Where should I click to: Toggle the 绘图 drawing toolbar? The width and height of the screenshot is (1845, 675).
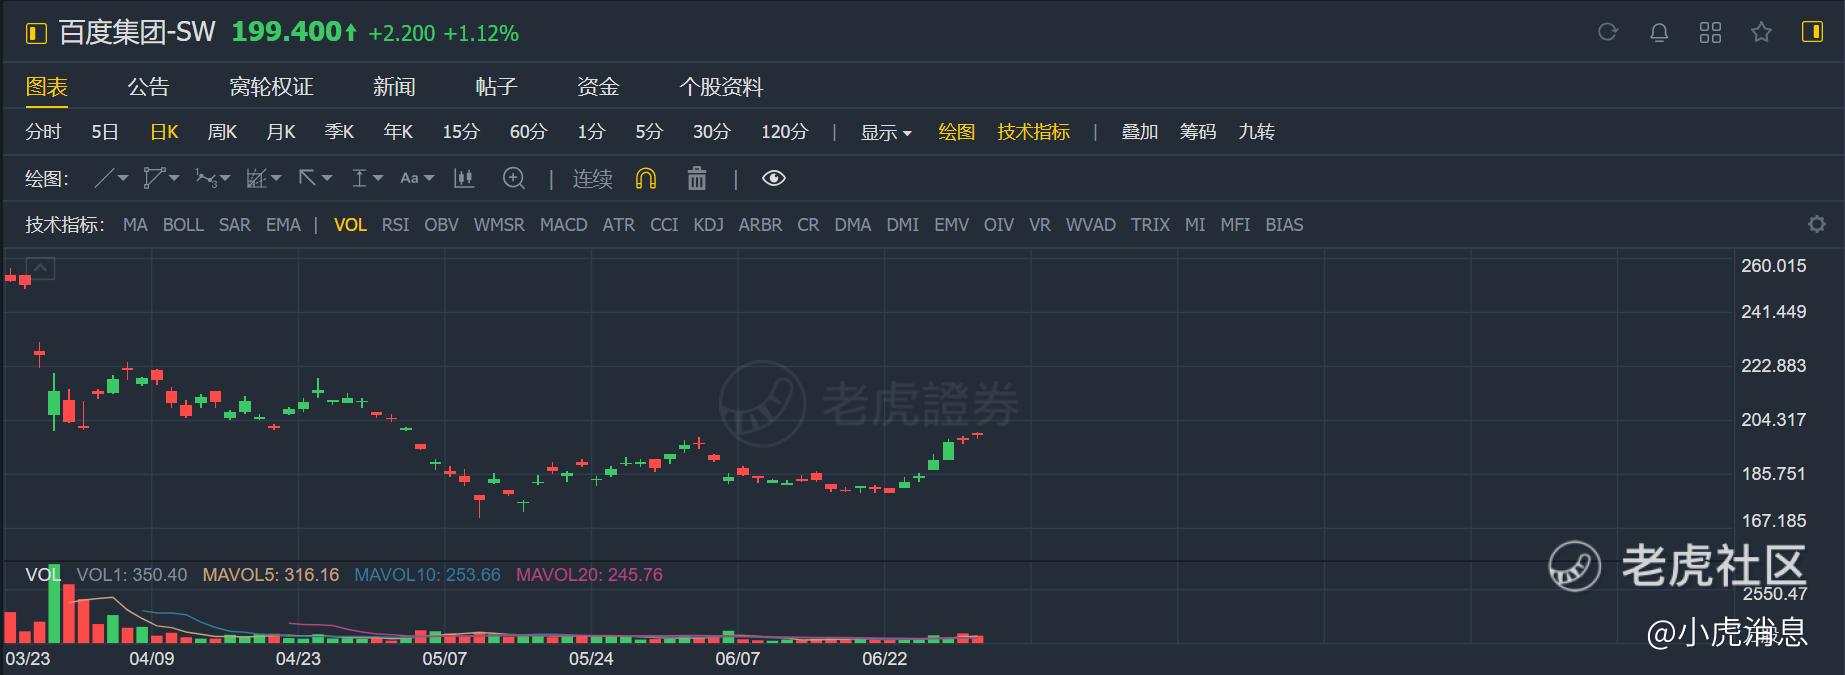click(957, 132)
